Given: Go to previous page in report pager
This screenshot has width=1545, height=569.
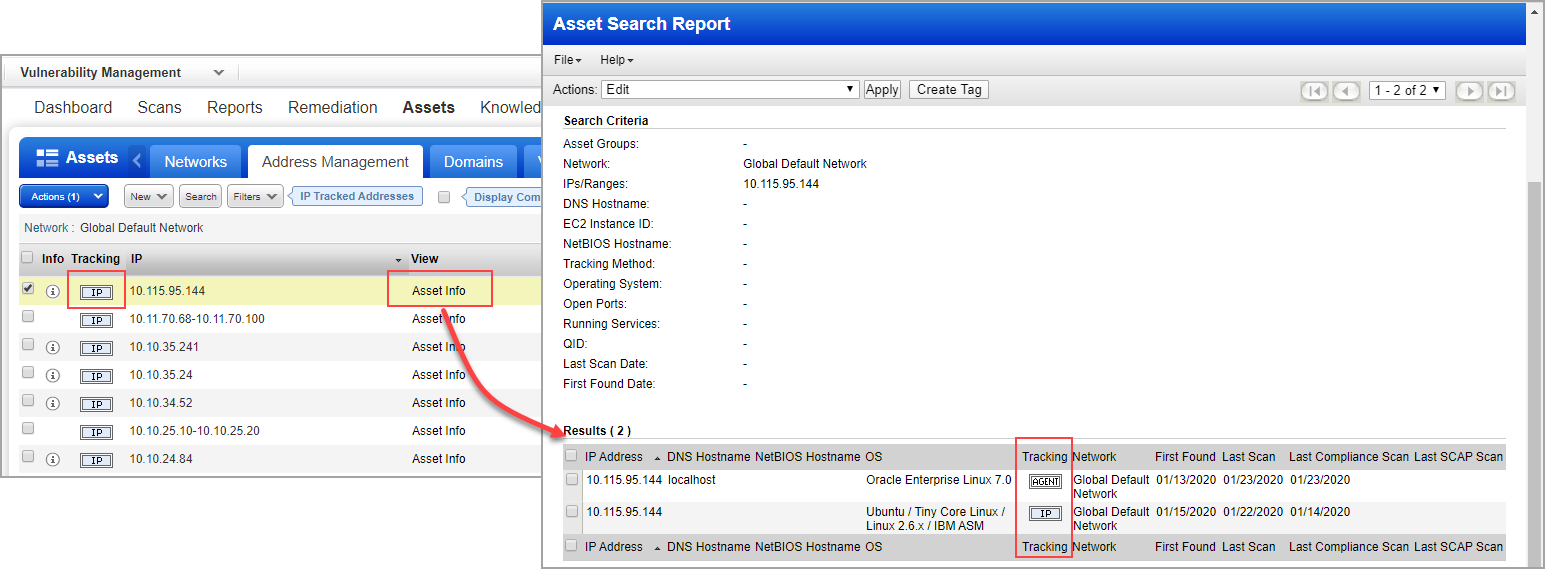Looking at the screenshot, I should 1346,91.
